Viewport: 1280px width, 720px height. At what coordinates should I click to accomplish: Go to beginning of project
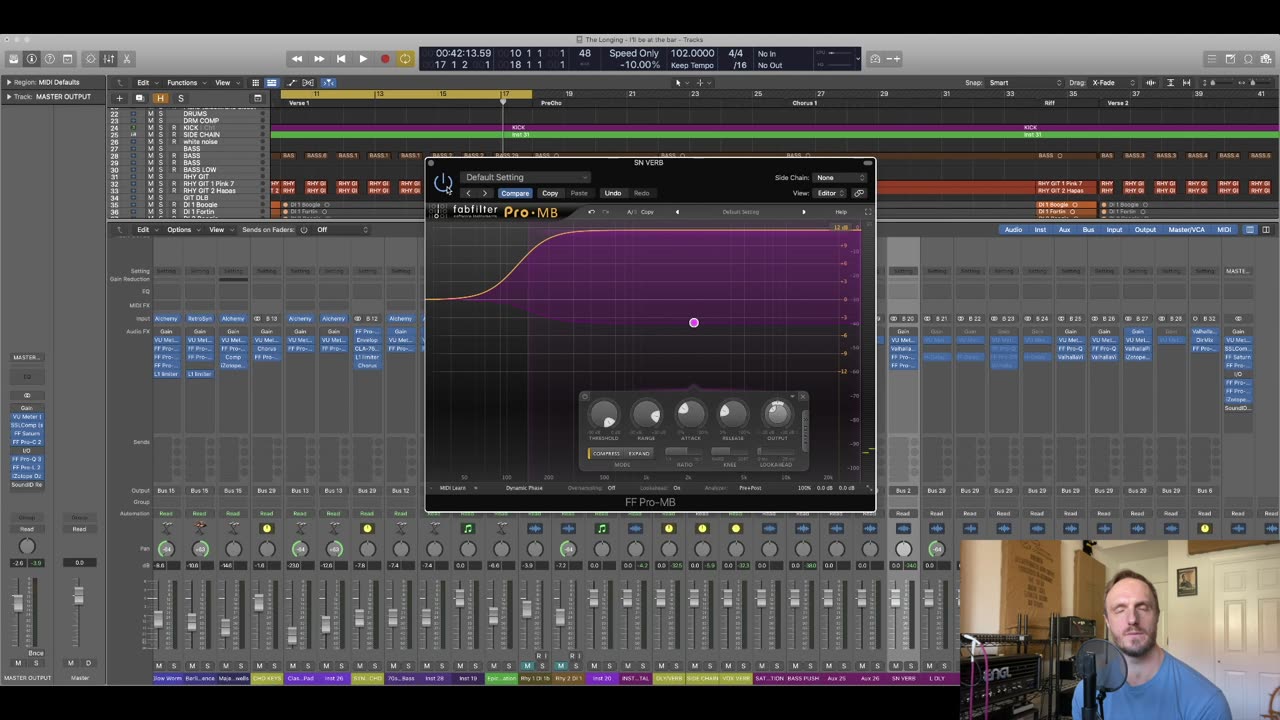click(341, 59)
